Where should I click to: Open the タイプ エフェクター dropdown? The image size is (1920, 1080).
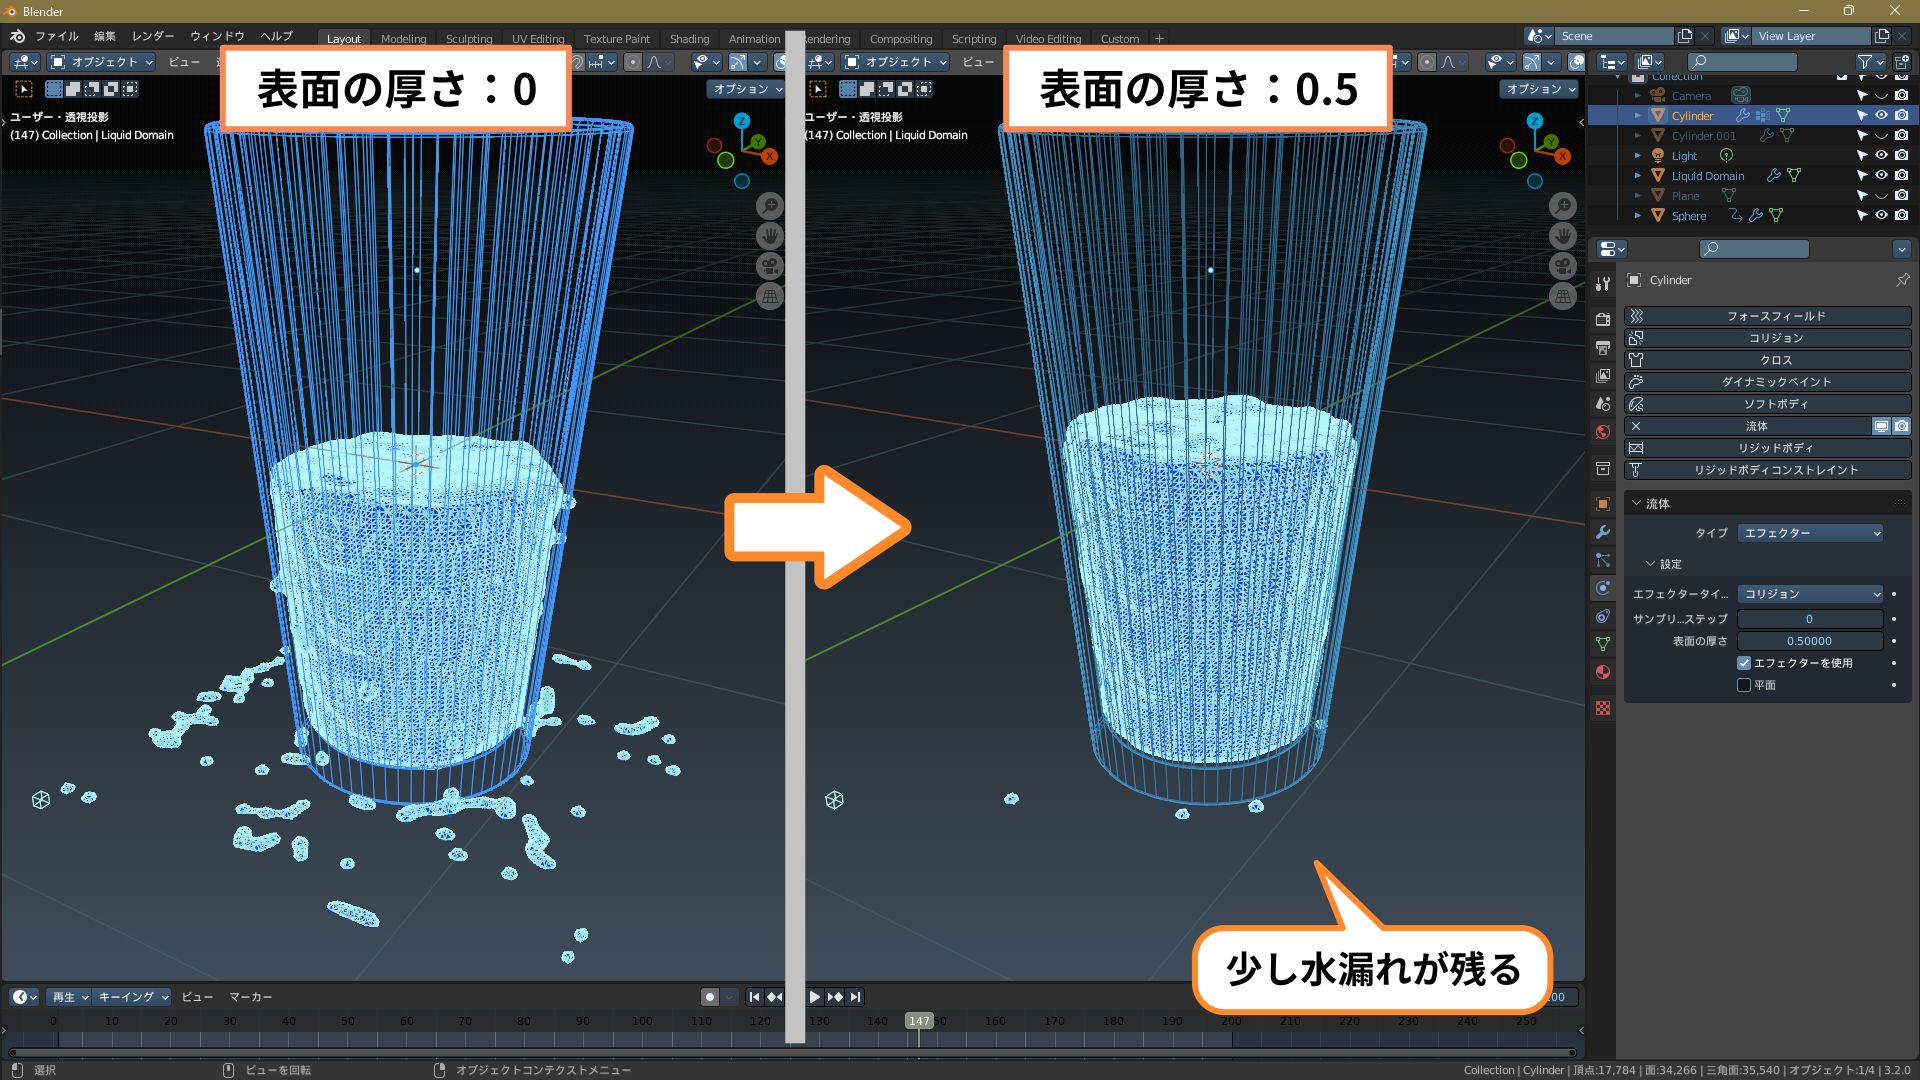(1810, 533)
